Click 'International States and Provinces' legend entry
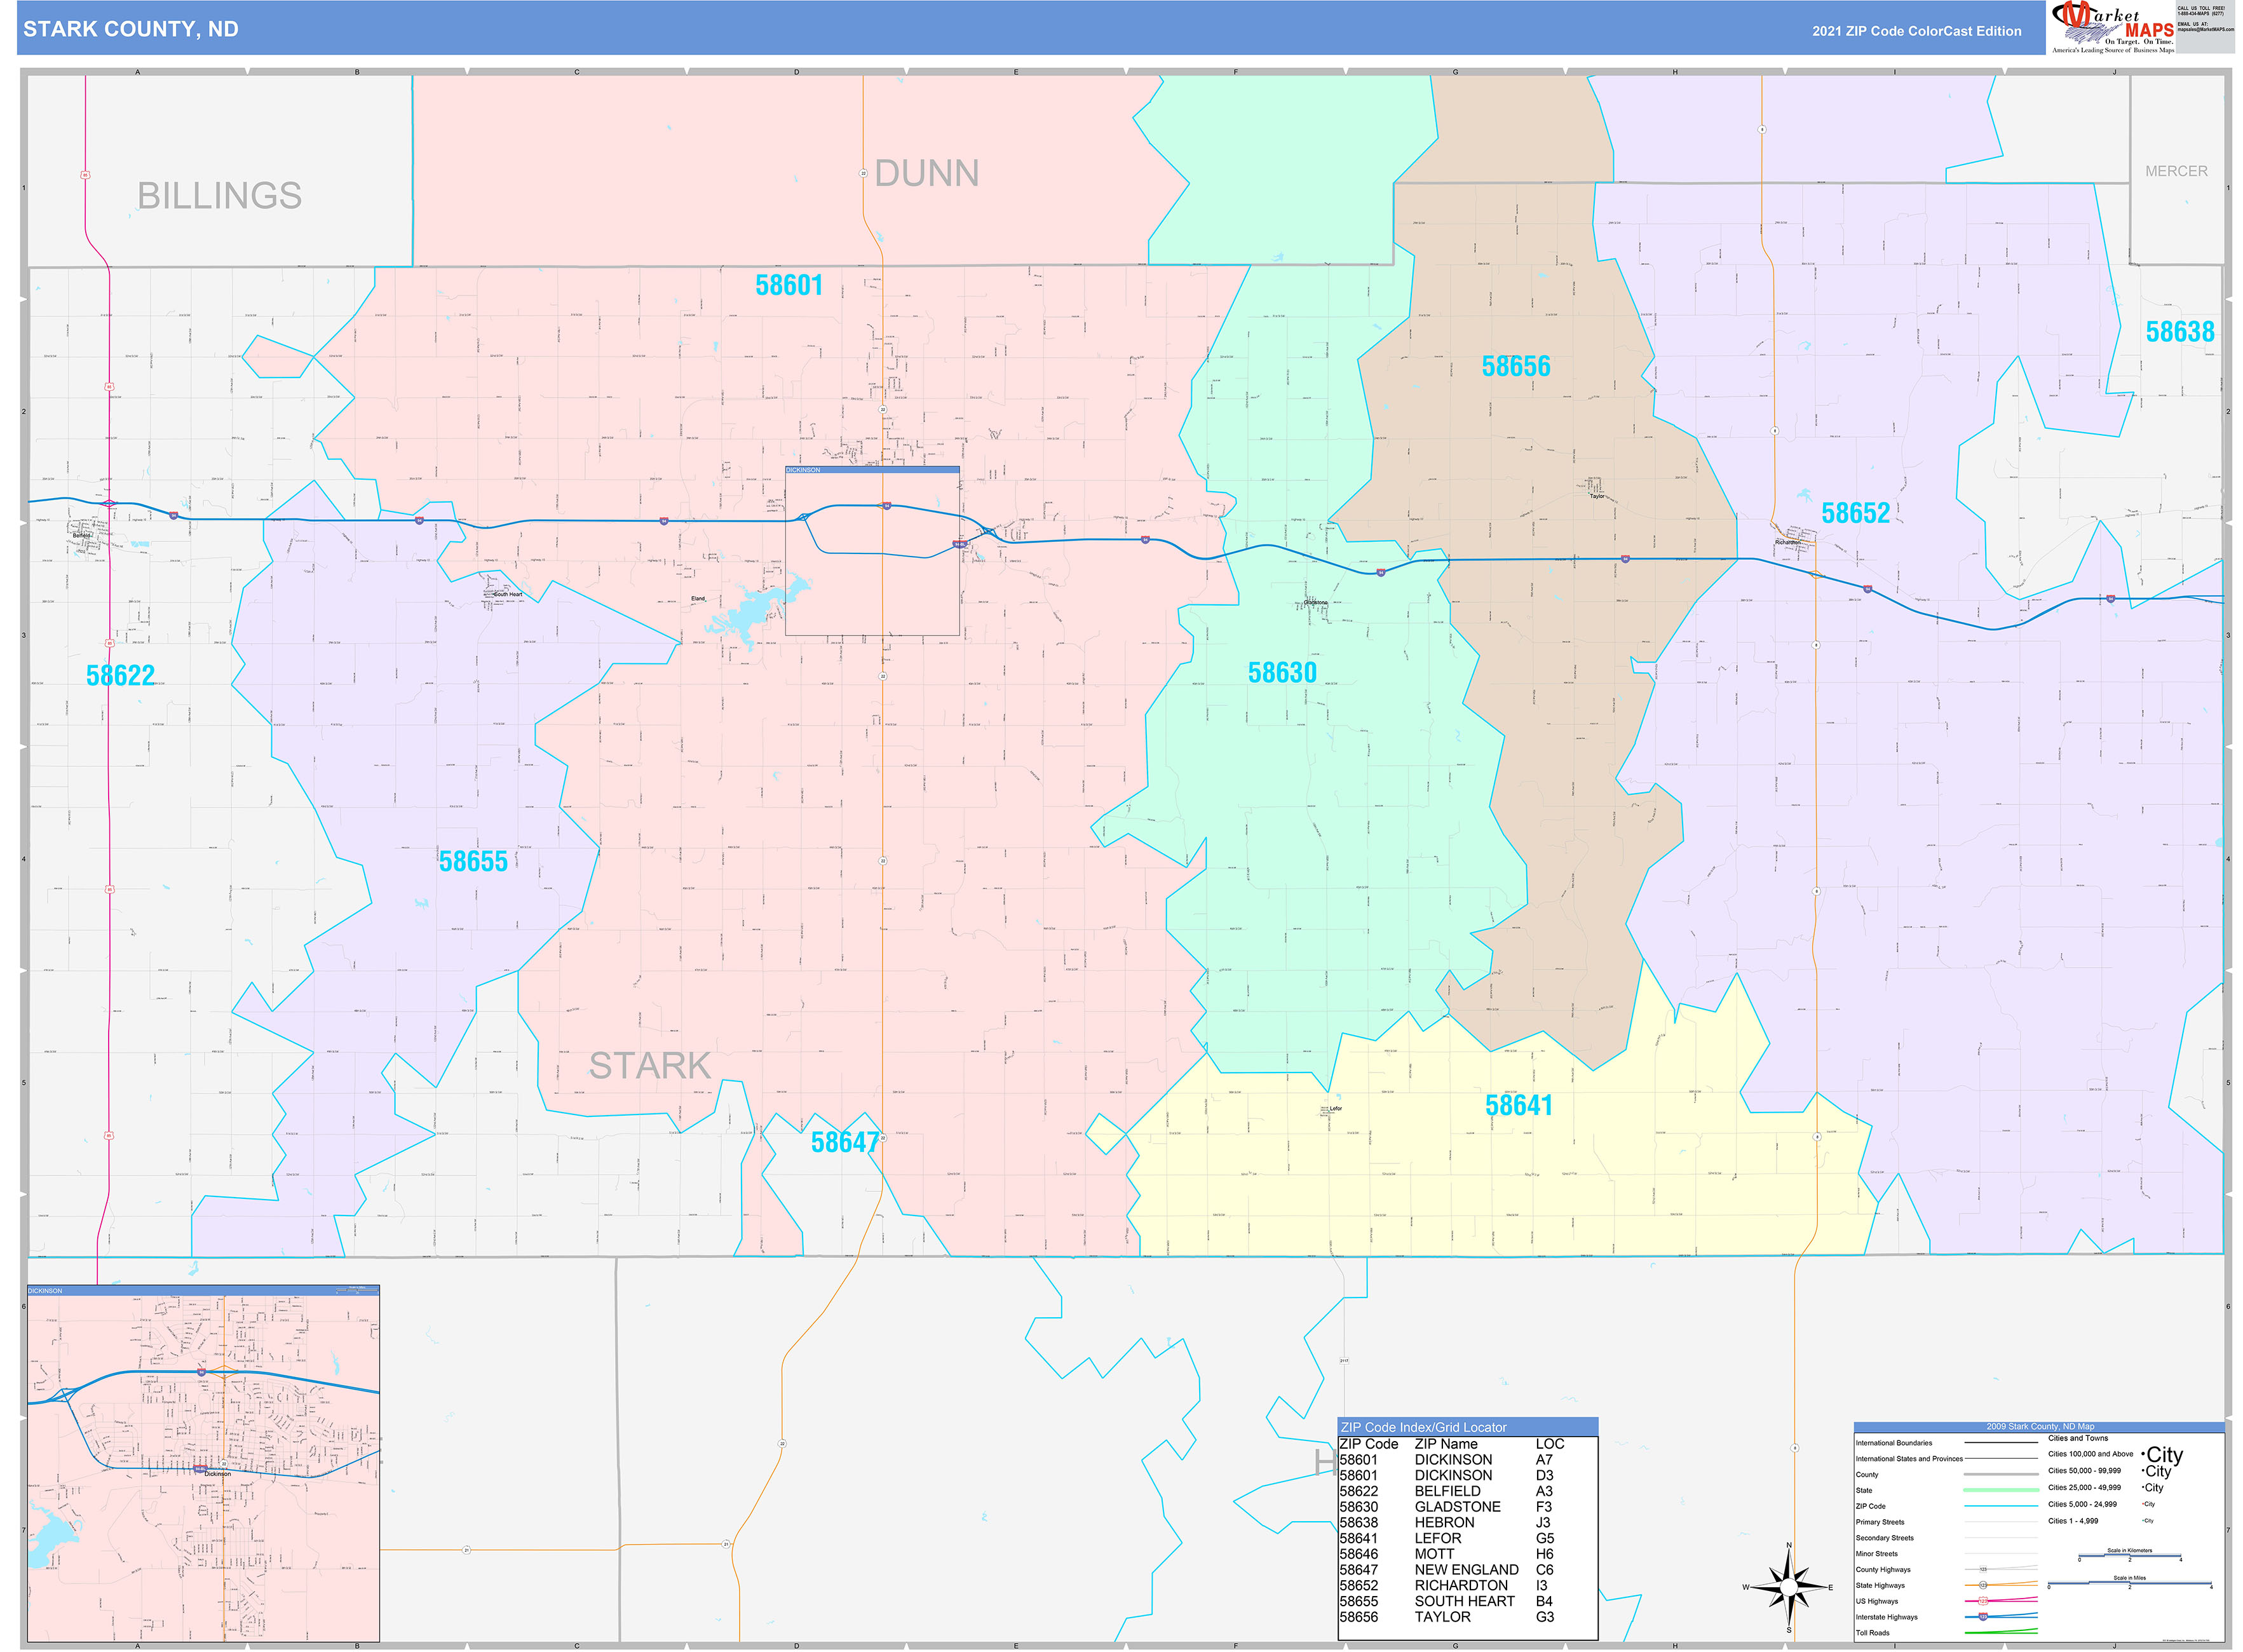Viewport: 2243px width, 1652px height. click(x=1908, y=1459)
